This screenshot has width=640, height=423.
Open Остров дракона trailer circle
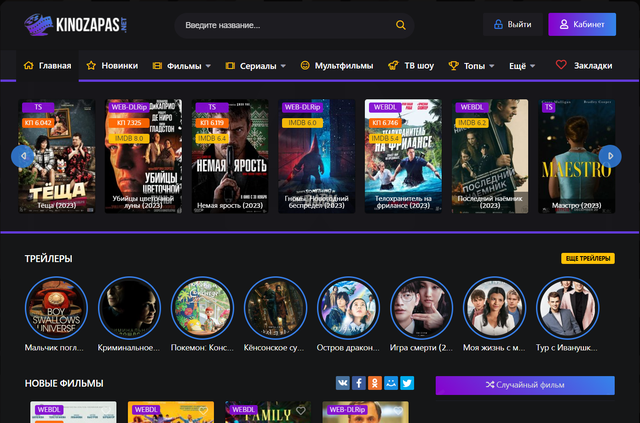(349, 308)
